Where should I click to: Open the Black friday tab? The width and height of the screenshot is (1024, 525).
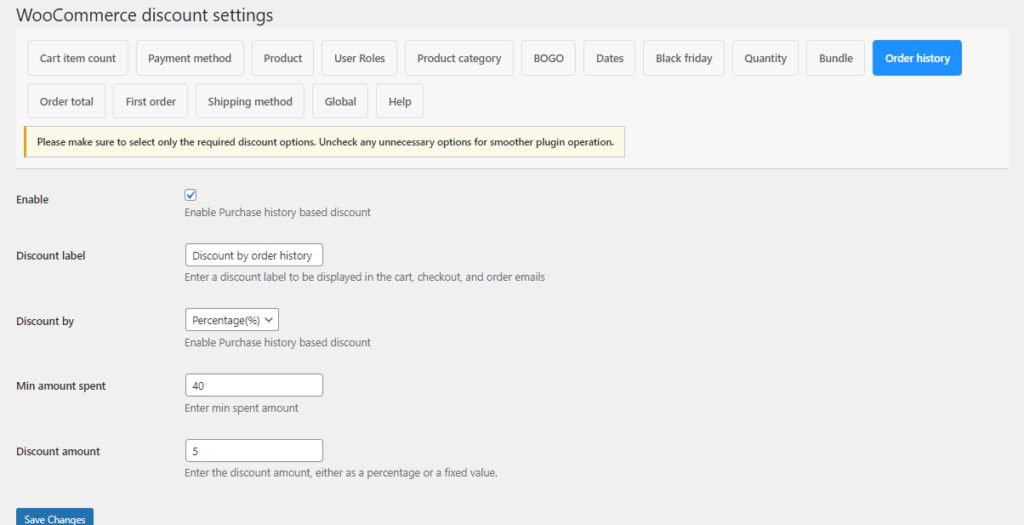[684, 58]
